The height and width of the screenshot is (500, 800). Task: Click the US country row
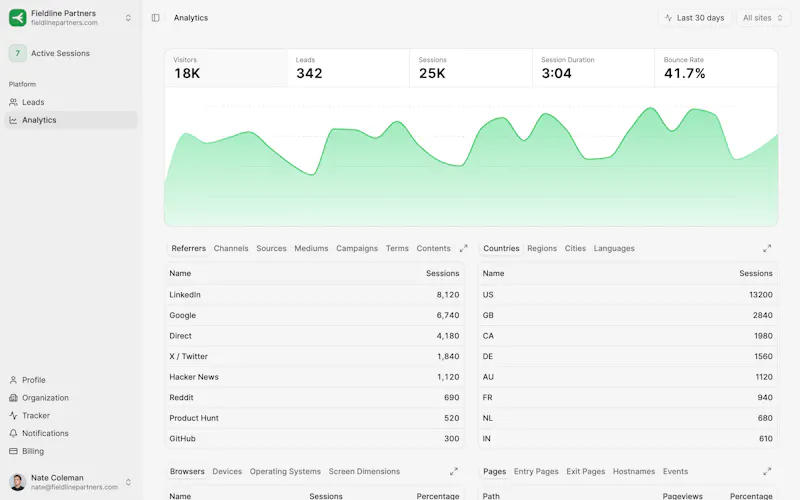(x=628, y=295)
